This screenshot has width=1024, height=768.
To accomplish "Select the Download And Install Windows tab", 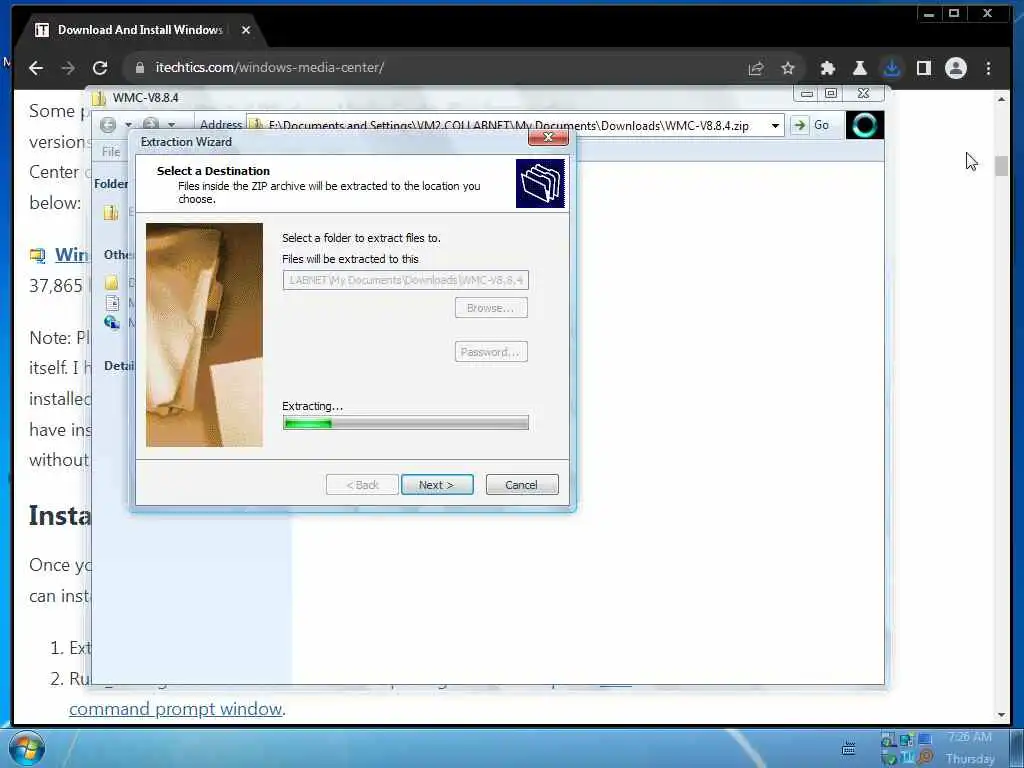I will [140, 30].
